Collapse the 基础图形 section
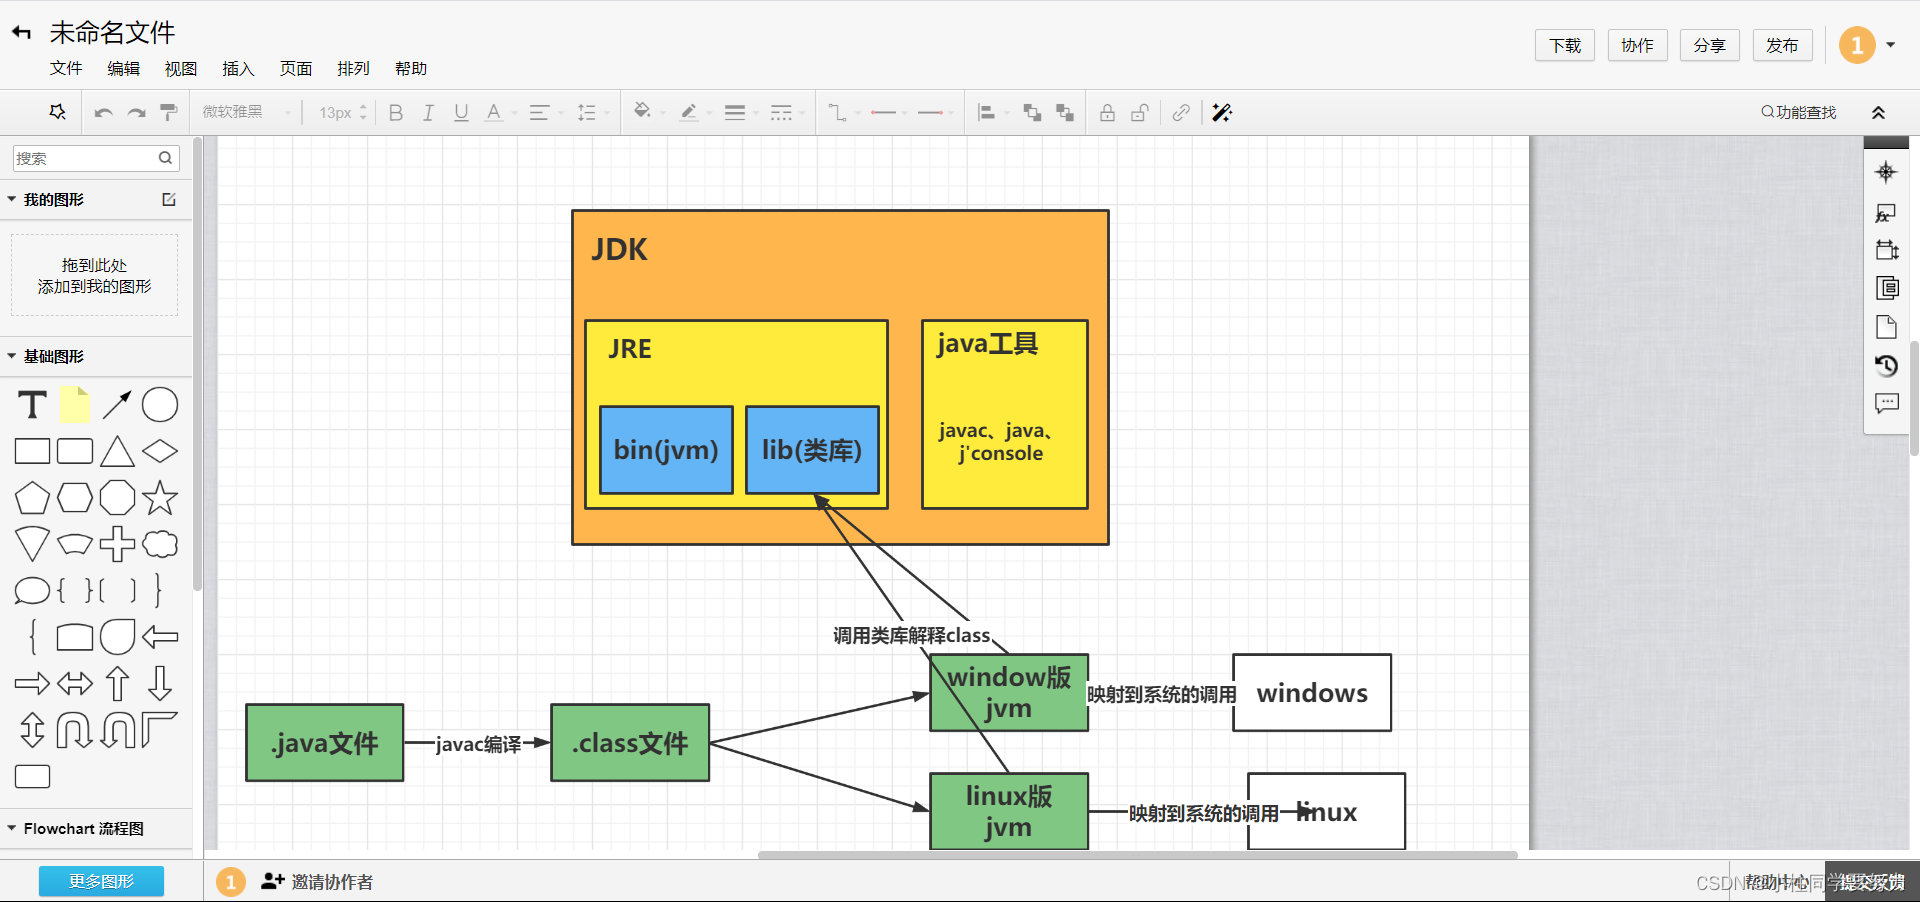 click(x=12, y=356)
